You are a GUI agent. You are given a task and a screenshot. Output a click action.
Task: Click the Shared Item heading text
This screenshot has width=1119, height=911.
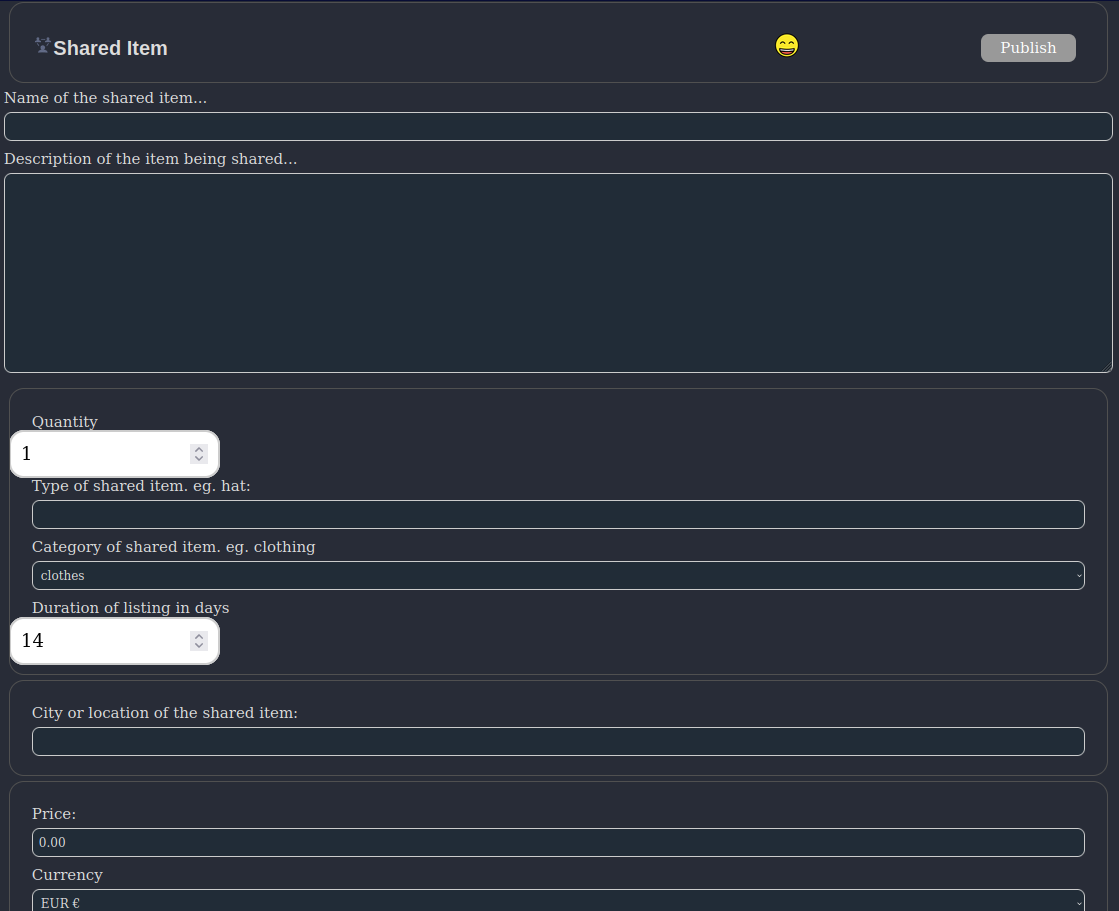110,48
